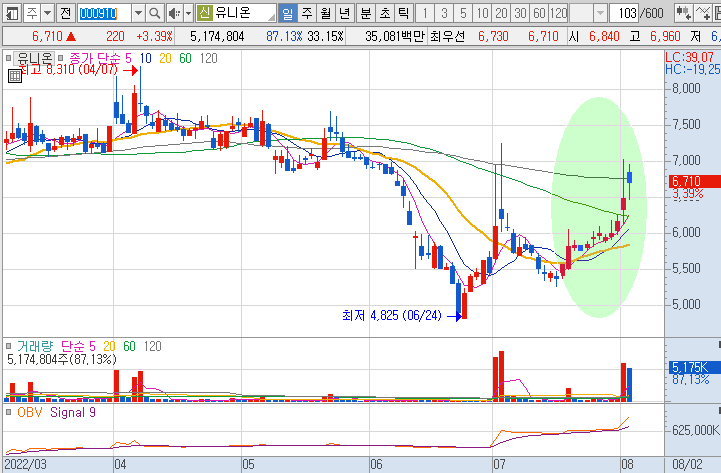This screenshot has height=473, width=721.
Task: Click the 08/02 date on time axis
Action: (x=687, y=464)
